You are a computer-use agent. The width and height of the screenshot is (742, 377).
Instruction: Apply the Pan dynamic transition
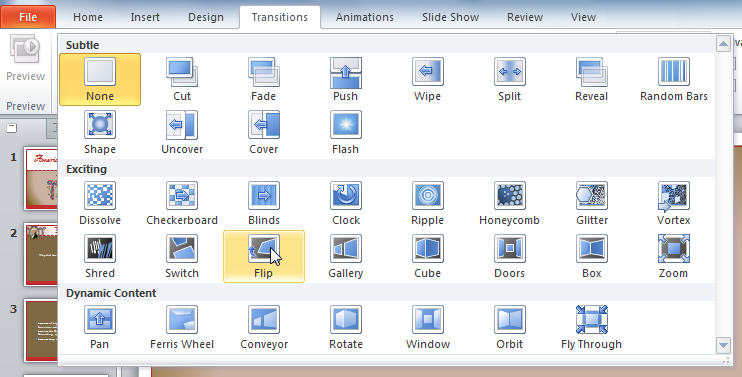[x=100, y=327]
